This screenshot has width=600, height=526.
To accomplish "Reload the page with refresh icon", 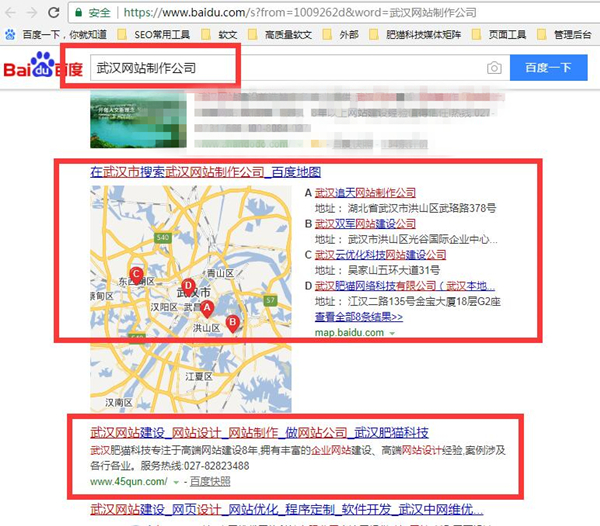I will (54, 13).
